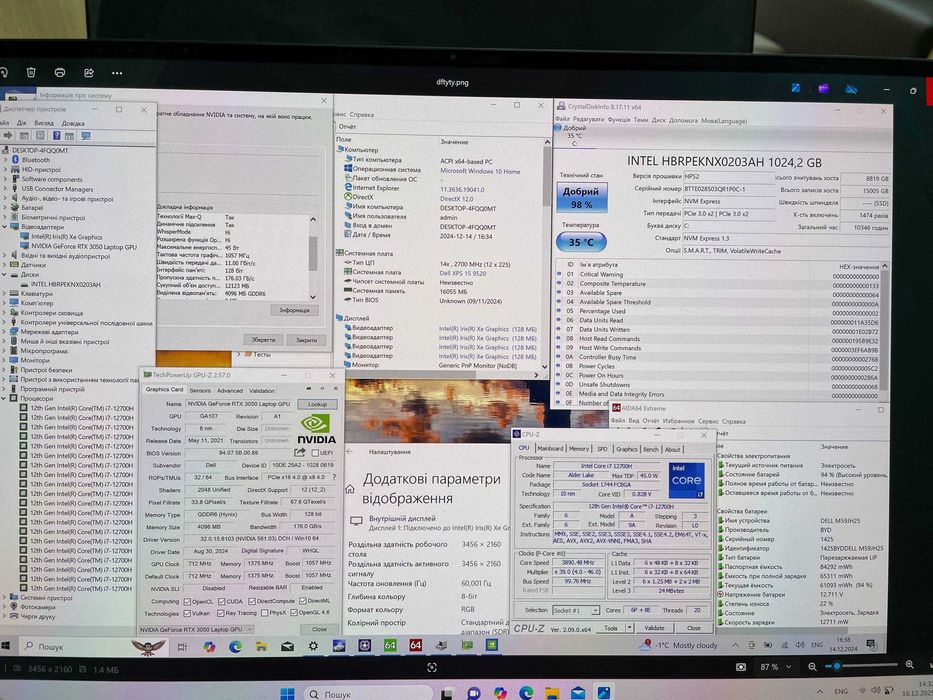
Task: Click the File Explorer icon on the bottom taskbar
Action: click(x=552, y=693)
